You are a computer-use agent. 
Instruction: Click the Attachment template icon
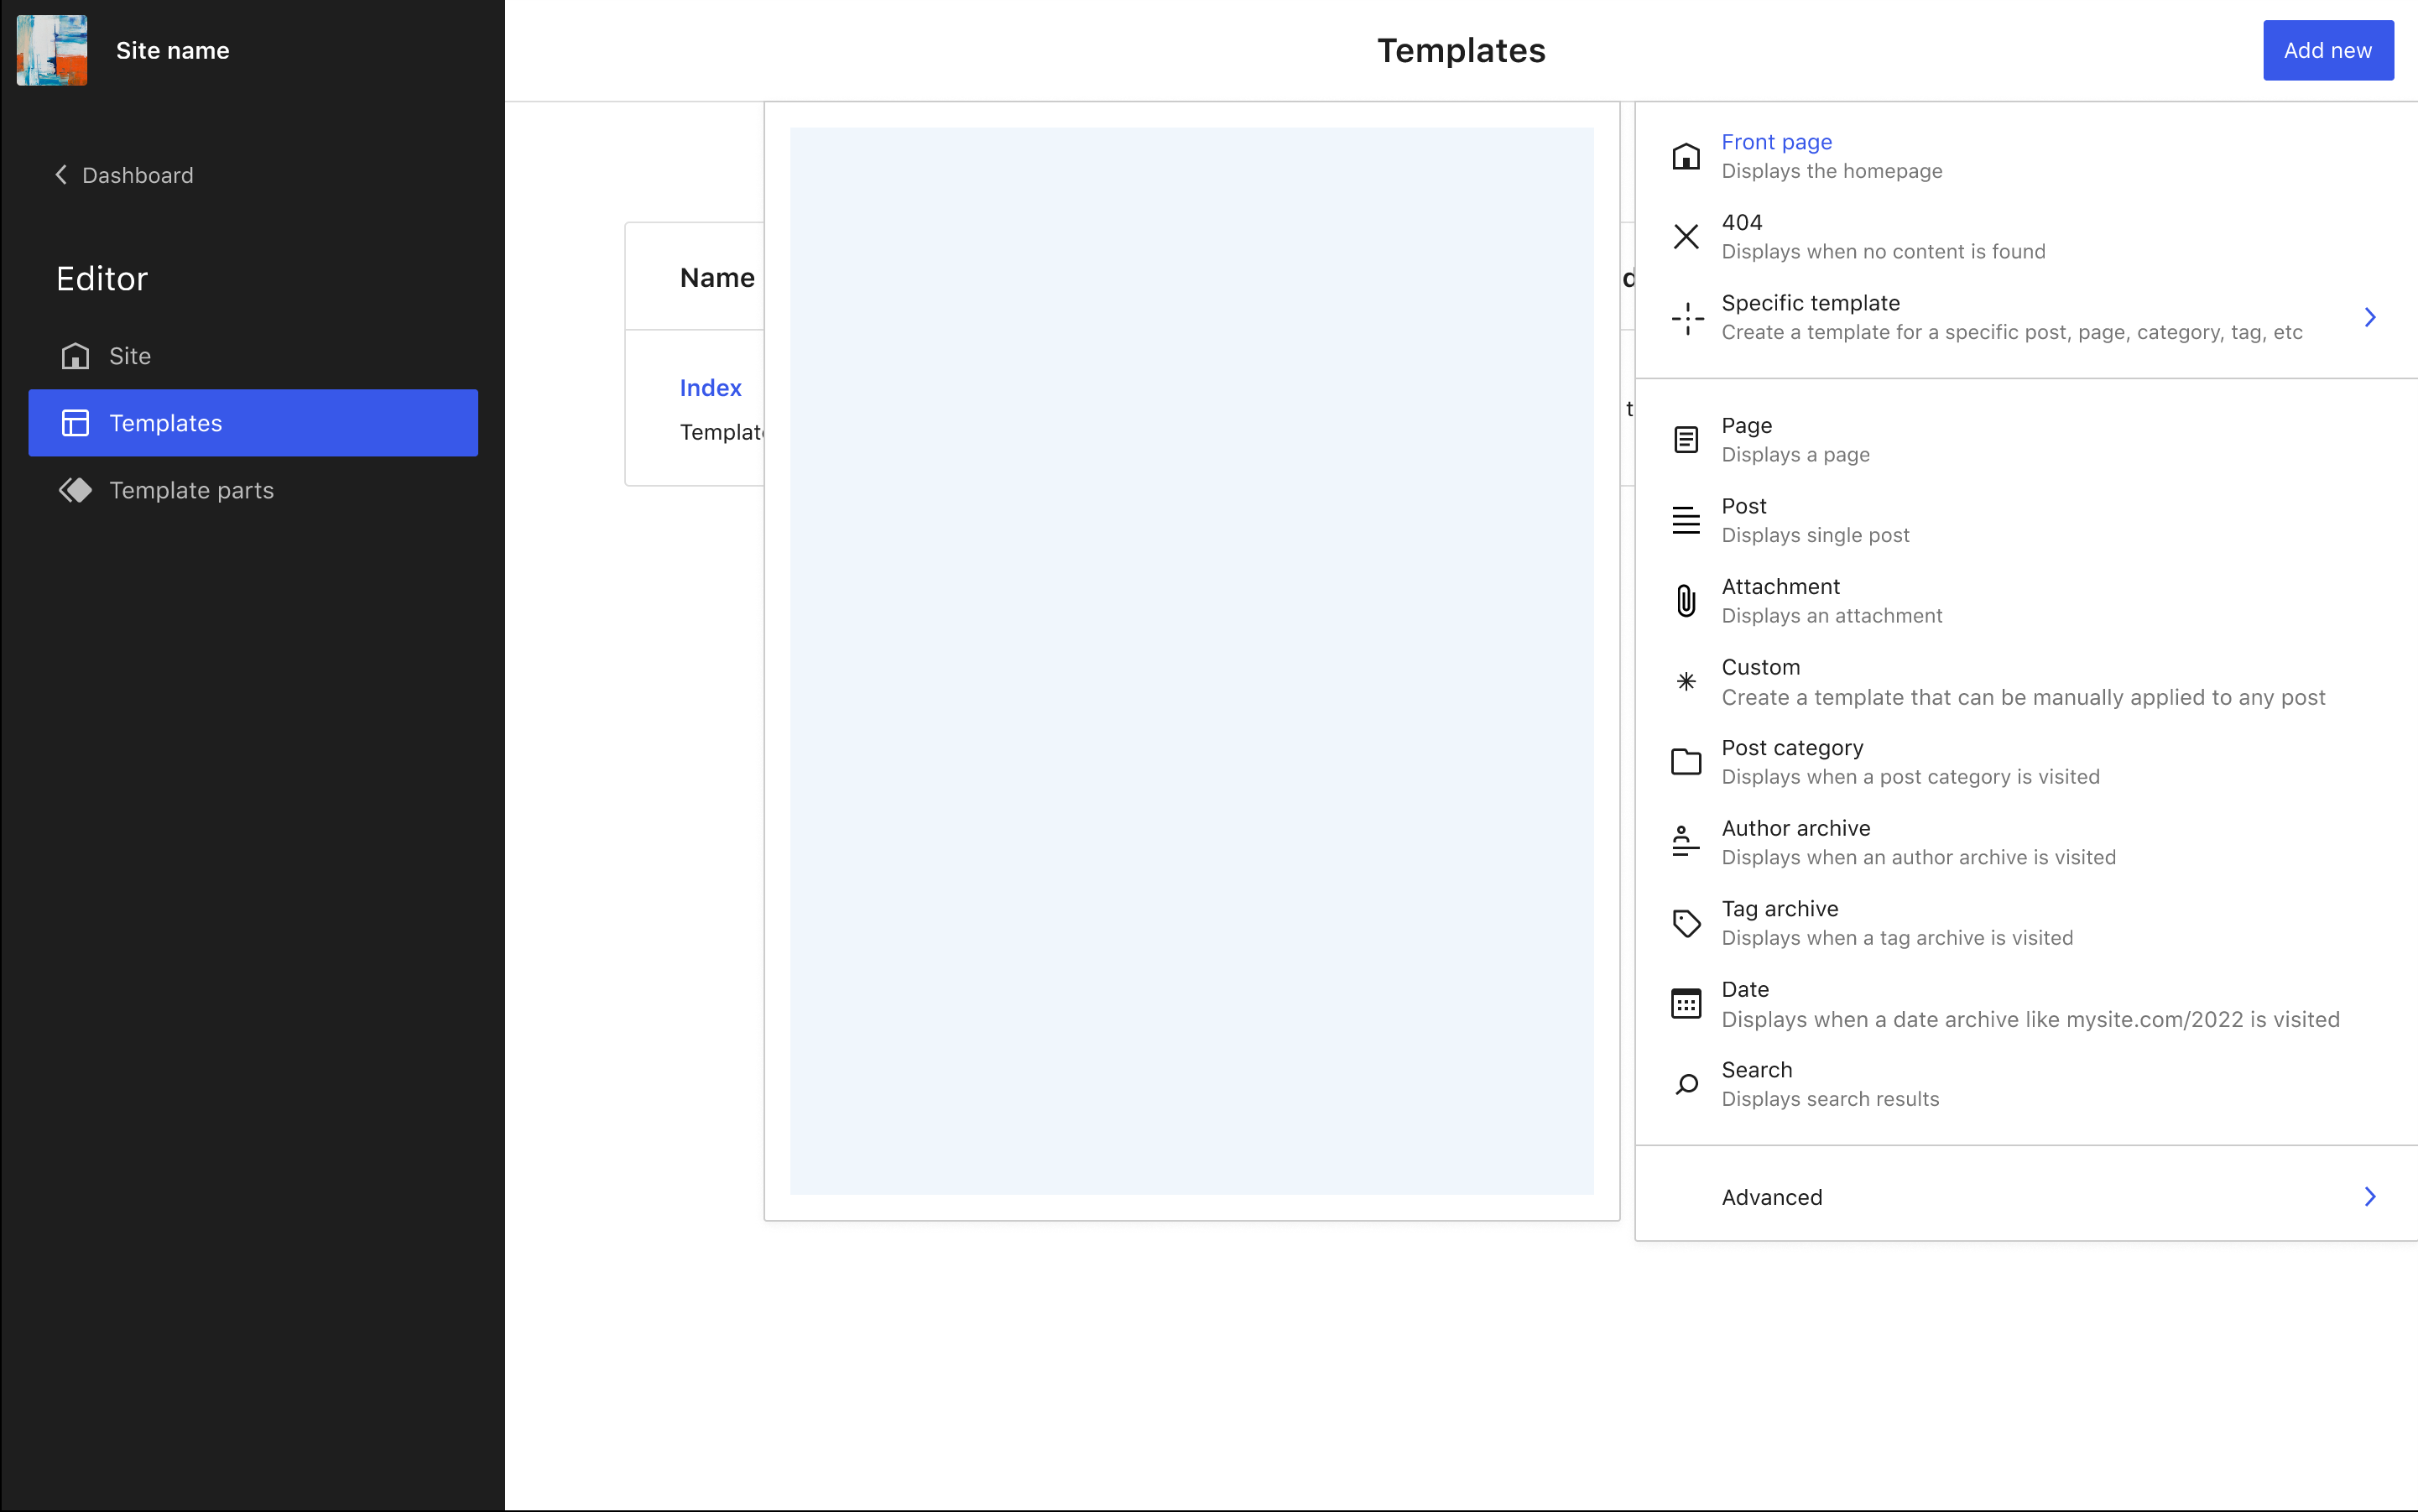[x=1685, y=601]
